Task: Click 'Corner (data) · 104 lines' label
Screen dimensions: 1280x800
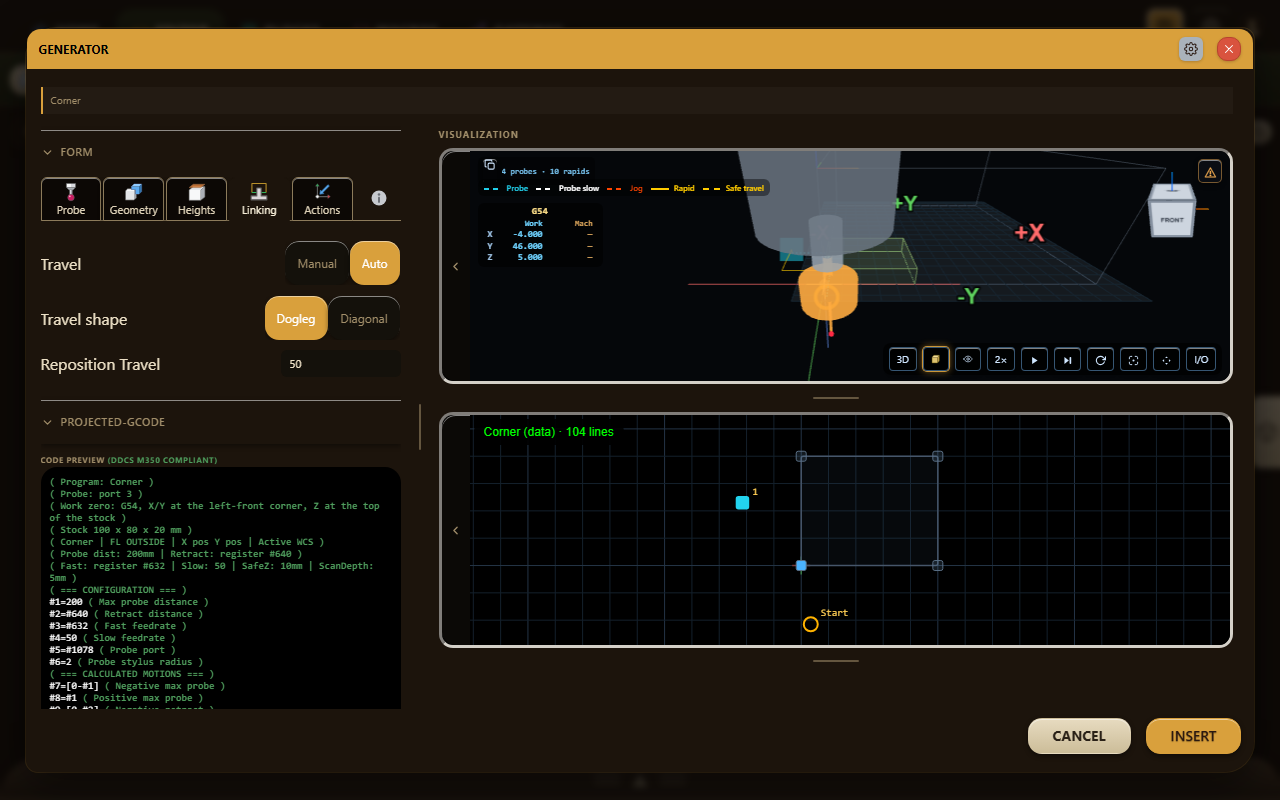Action: [x=548, y=432]
